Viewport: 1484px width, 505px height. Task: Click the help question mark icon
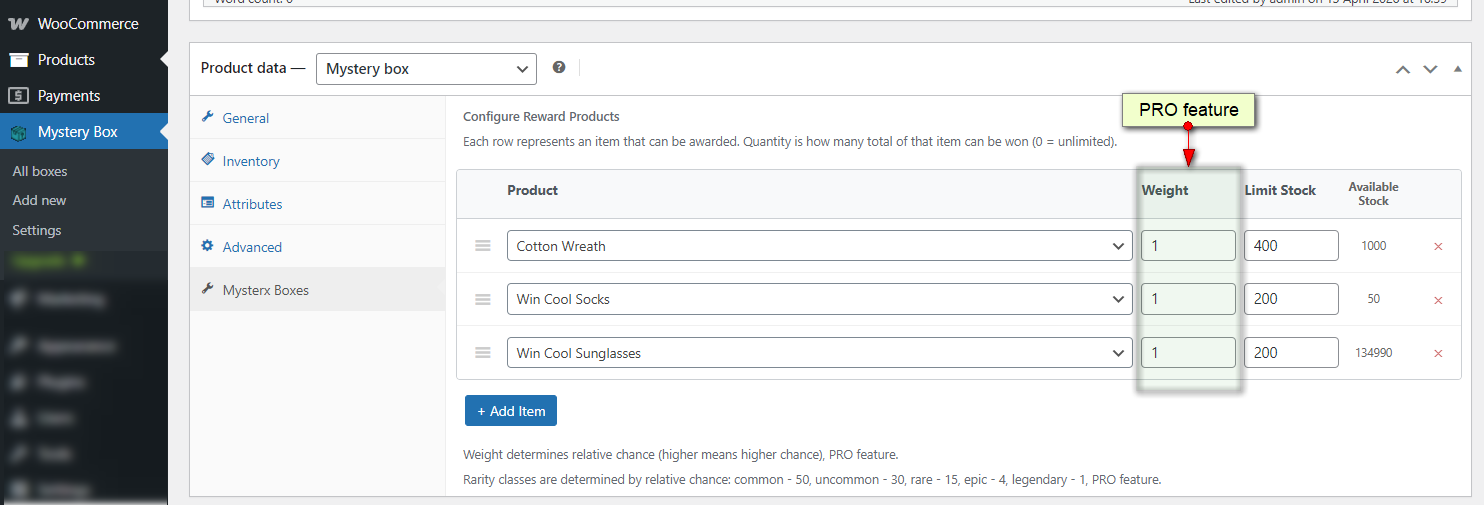(559, 67)
